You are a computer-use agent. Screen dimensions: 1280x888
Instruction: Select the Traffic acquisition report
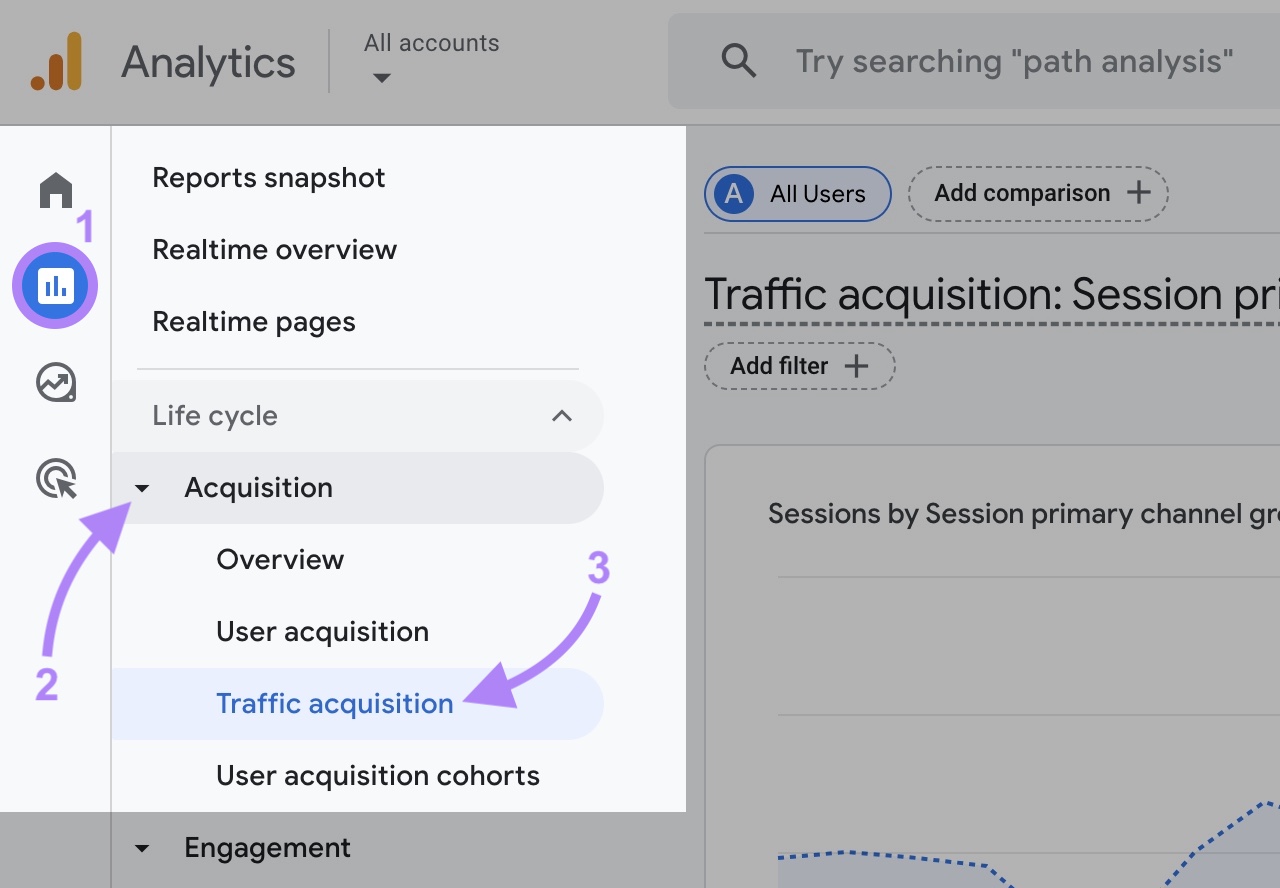[334, 703]
